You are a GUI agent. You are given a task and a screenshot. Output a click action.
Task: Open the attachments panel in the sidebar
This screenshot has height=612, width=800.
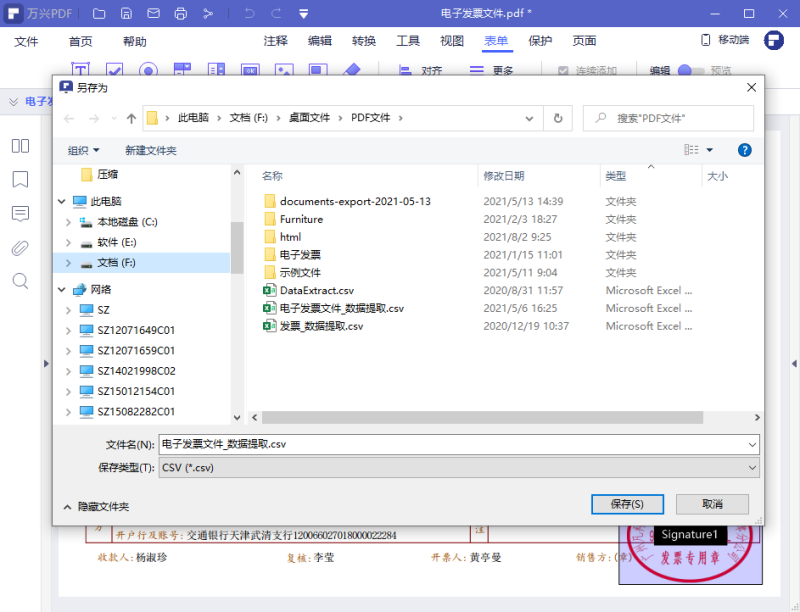tap(20, 247)
